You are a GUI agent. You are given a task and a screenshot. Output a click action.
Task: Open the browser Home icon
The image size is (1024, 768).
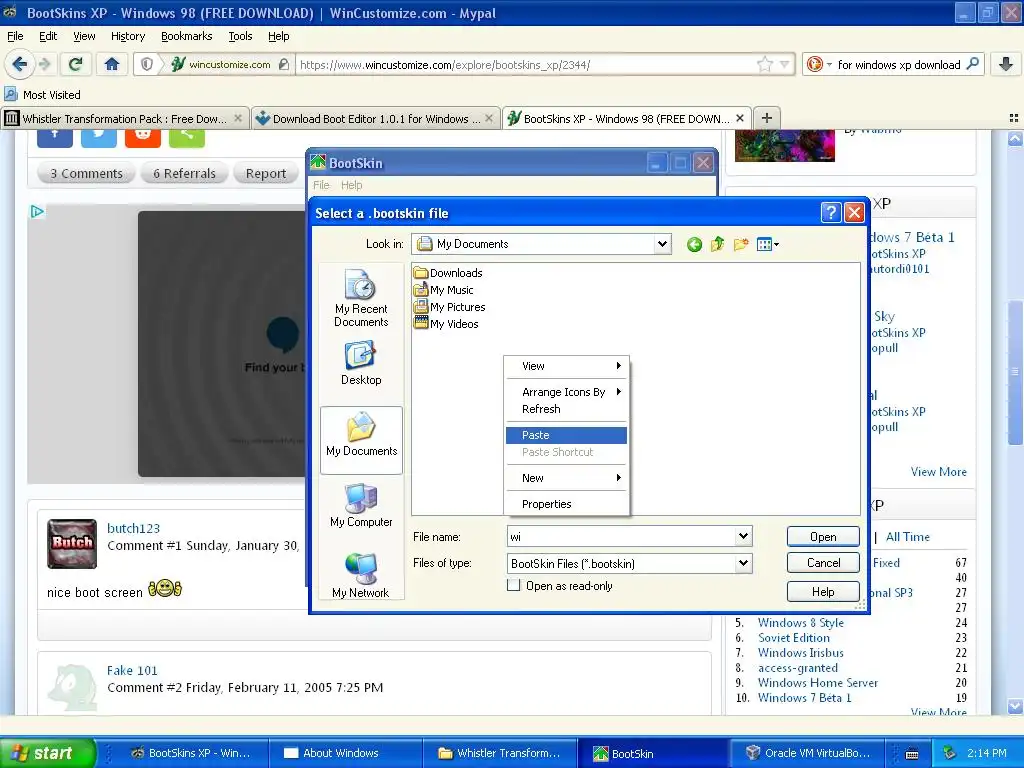point(112,64)
